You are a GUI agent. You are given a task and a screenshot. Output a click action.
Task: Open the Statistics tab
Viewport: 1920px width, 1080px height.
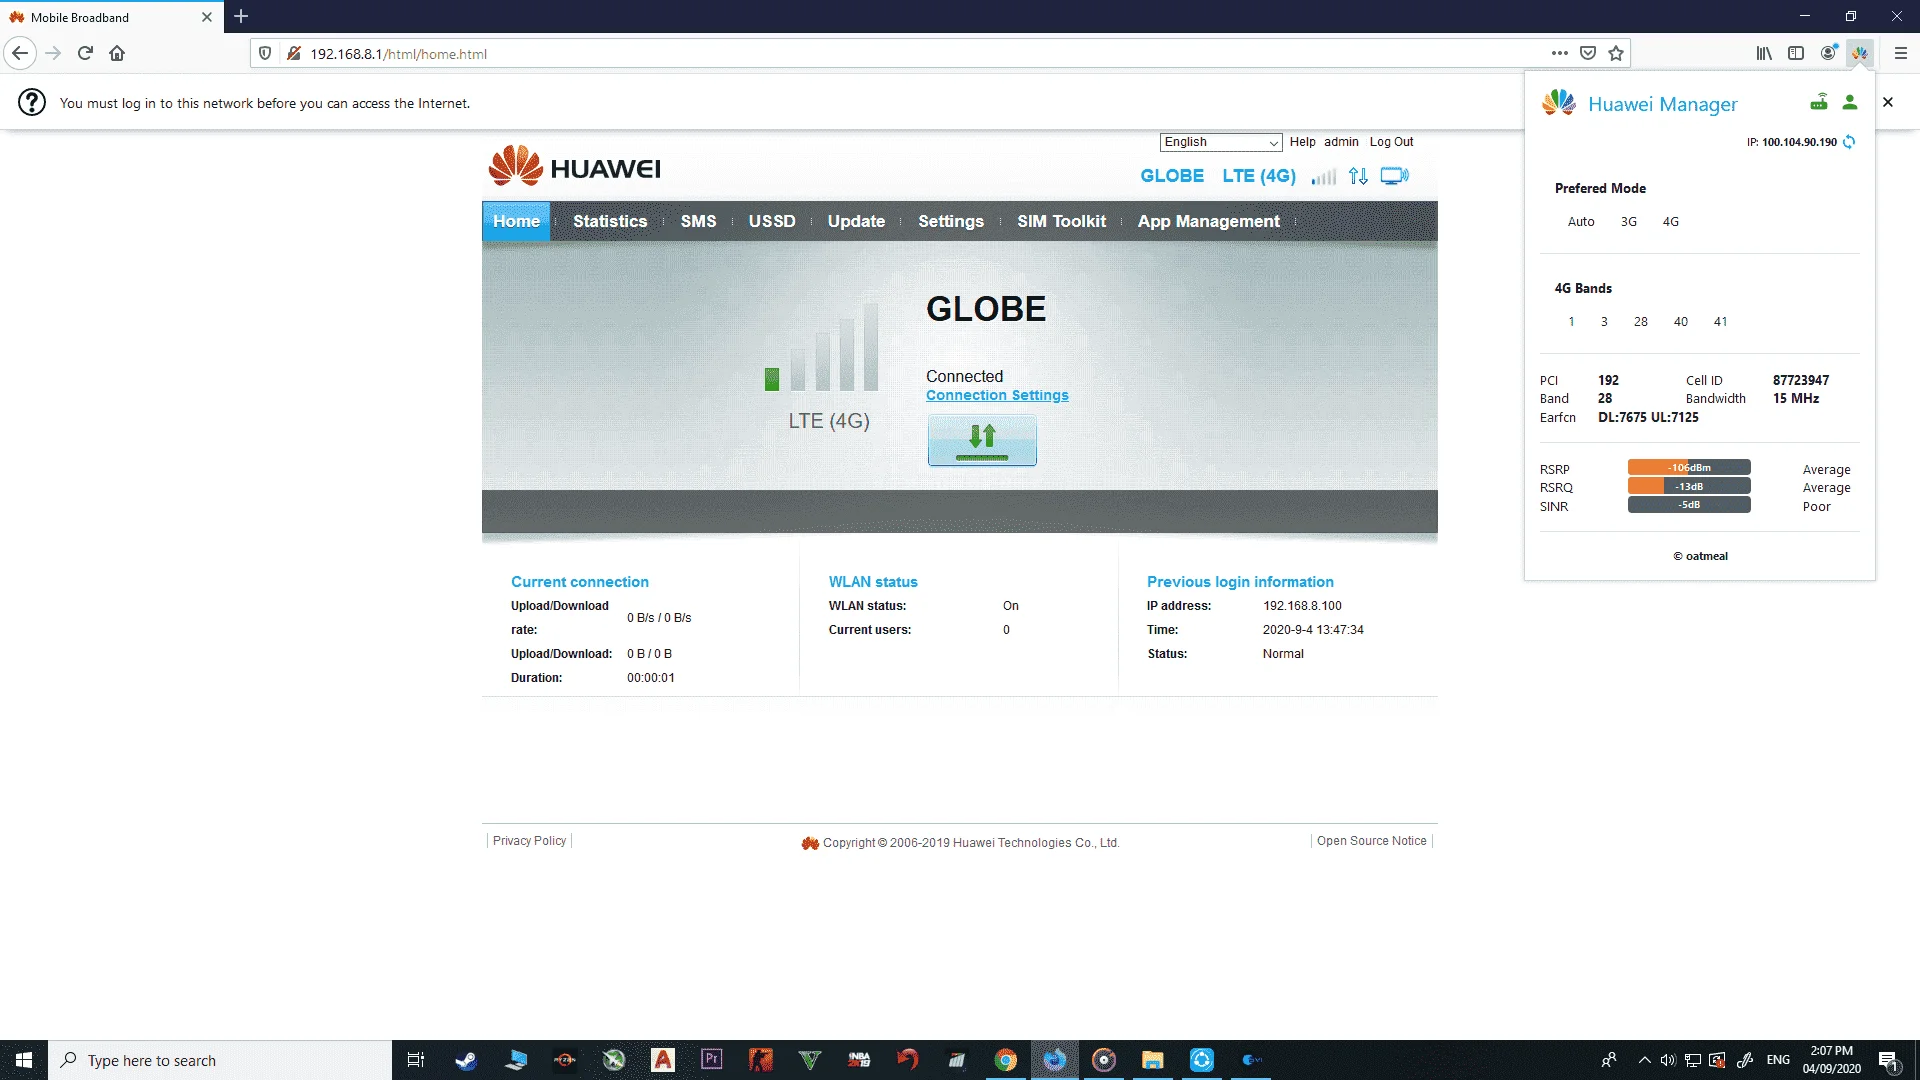click(610, 221)
